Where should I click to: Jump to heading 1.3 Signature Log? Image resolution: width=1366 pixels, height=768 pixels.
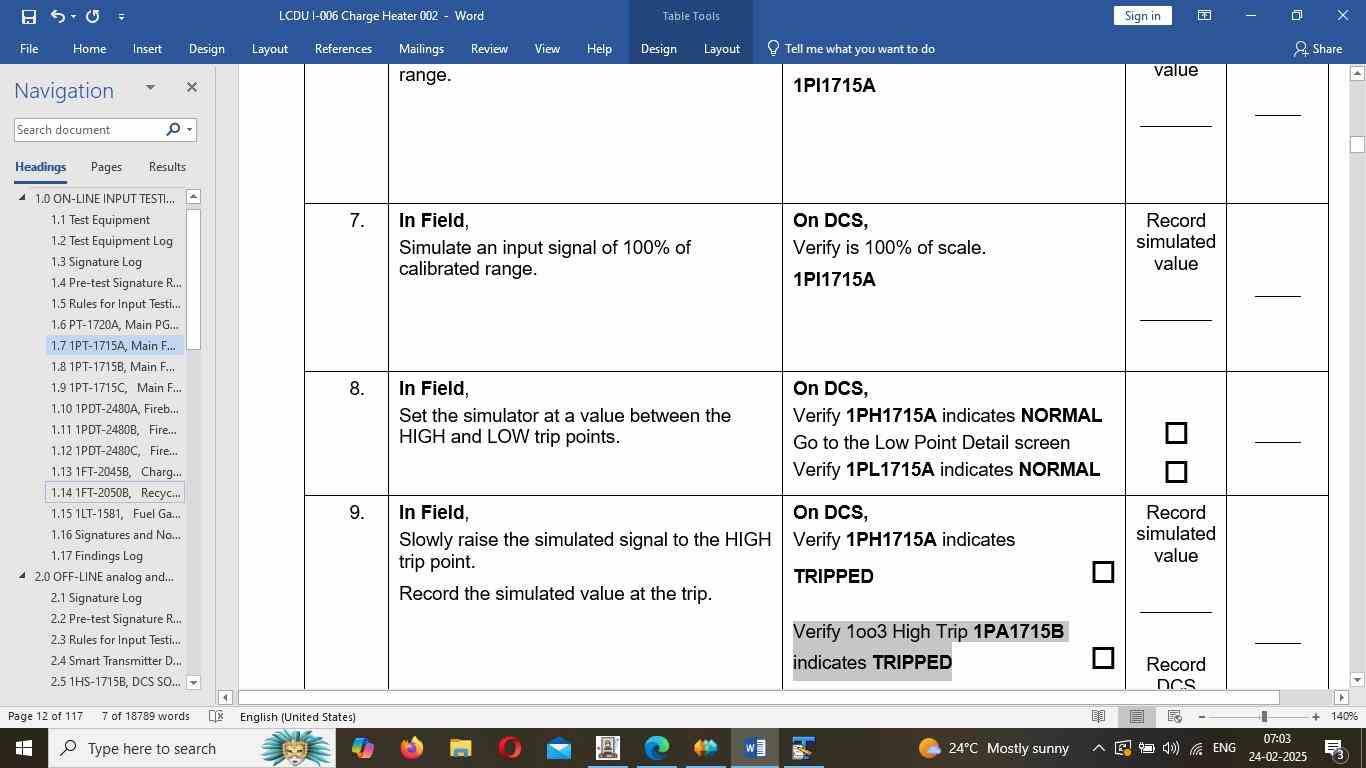pyautogui.click(x=96, y=262)
